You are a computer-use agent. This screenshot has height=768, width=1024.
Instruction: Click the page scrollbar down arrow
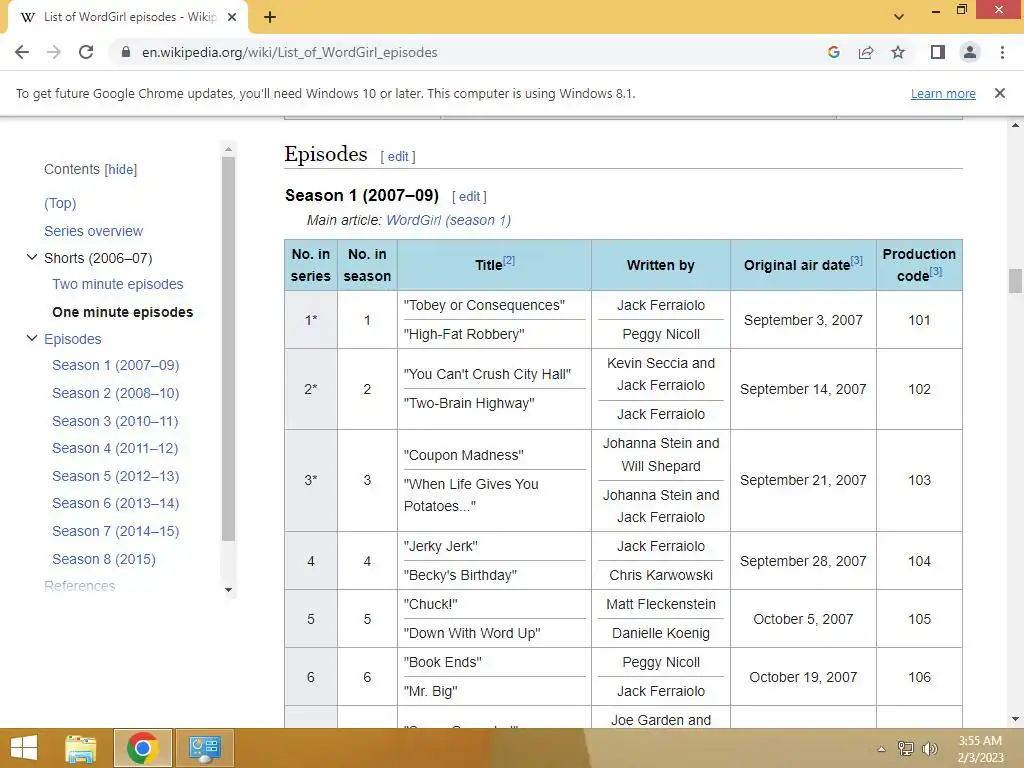click(x=1015, y=719)
